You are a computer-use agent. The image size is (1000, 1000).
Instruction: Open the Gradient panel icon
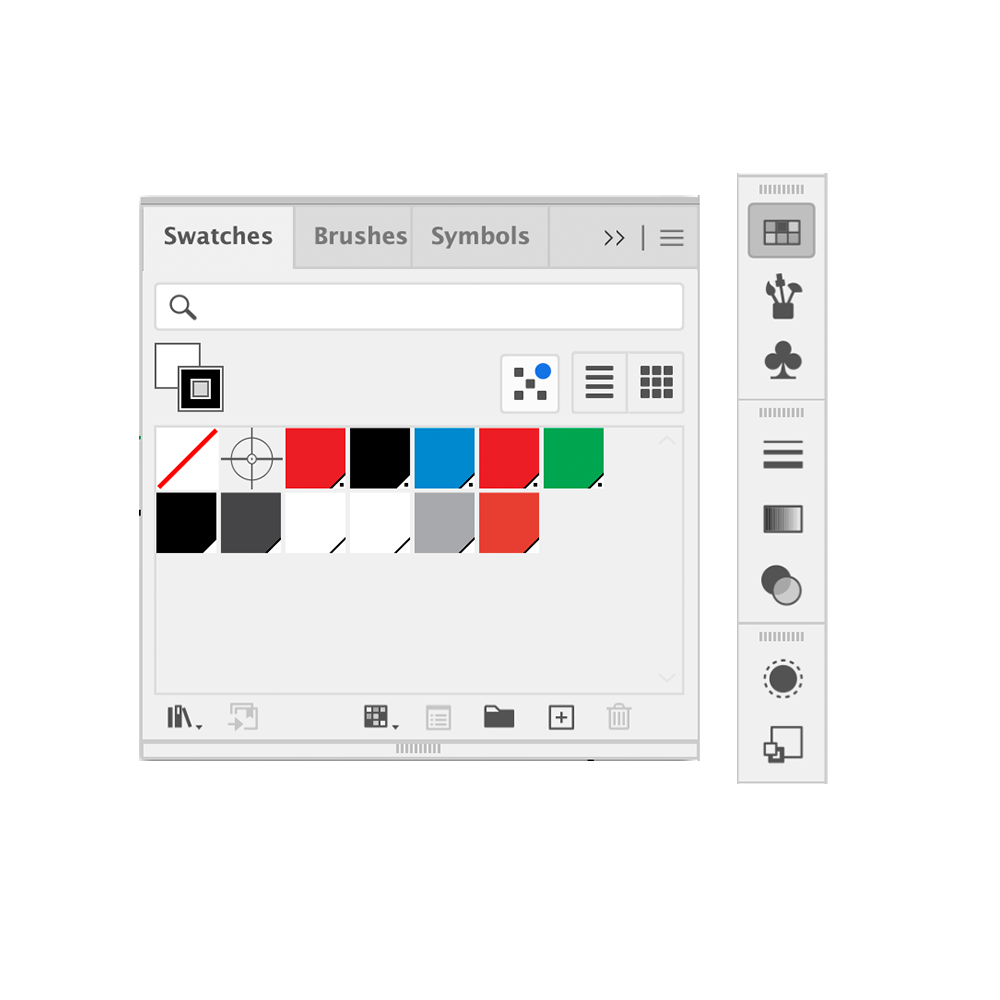tap(783, 518)
